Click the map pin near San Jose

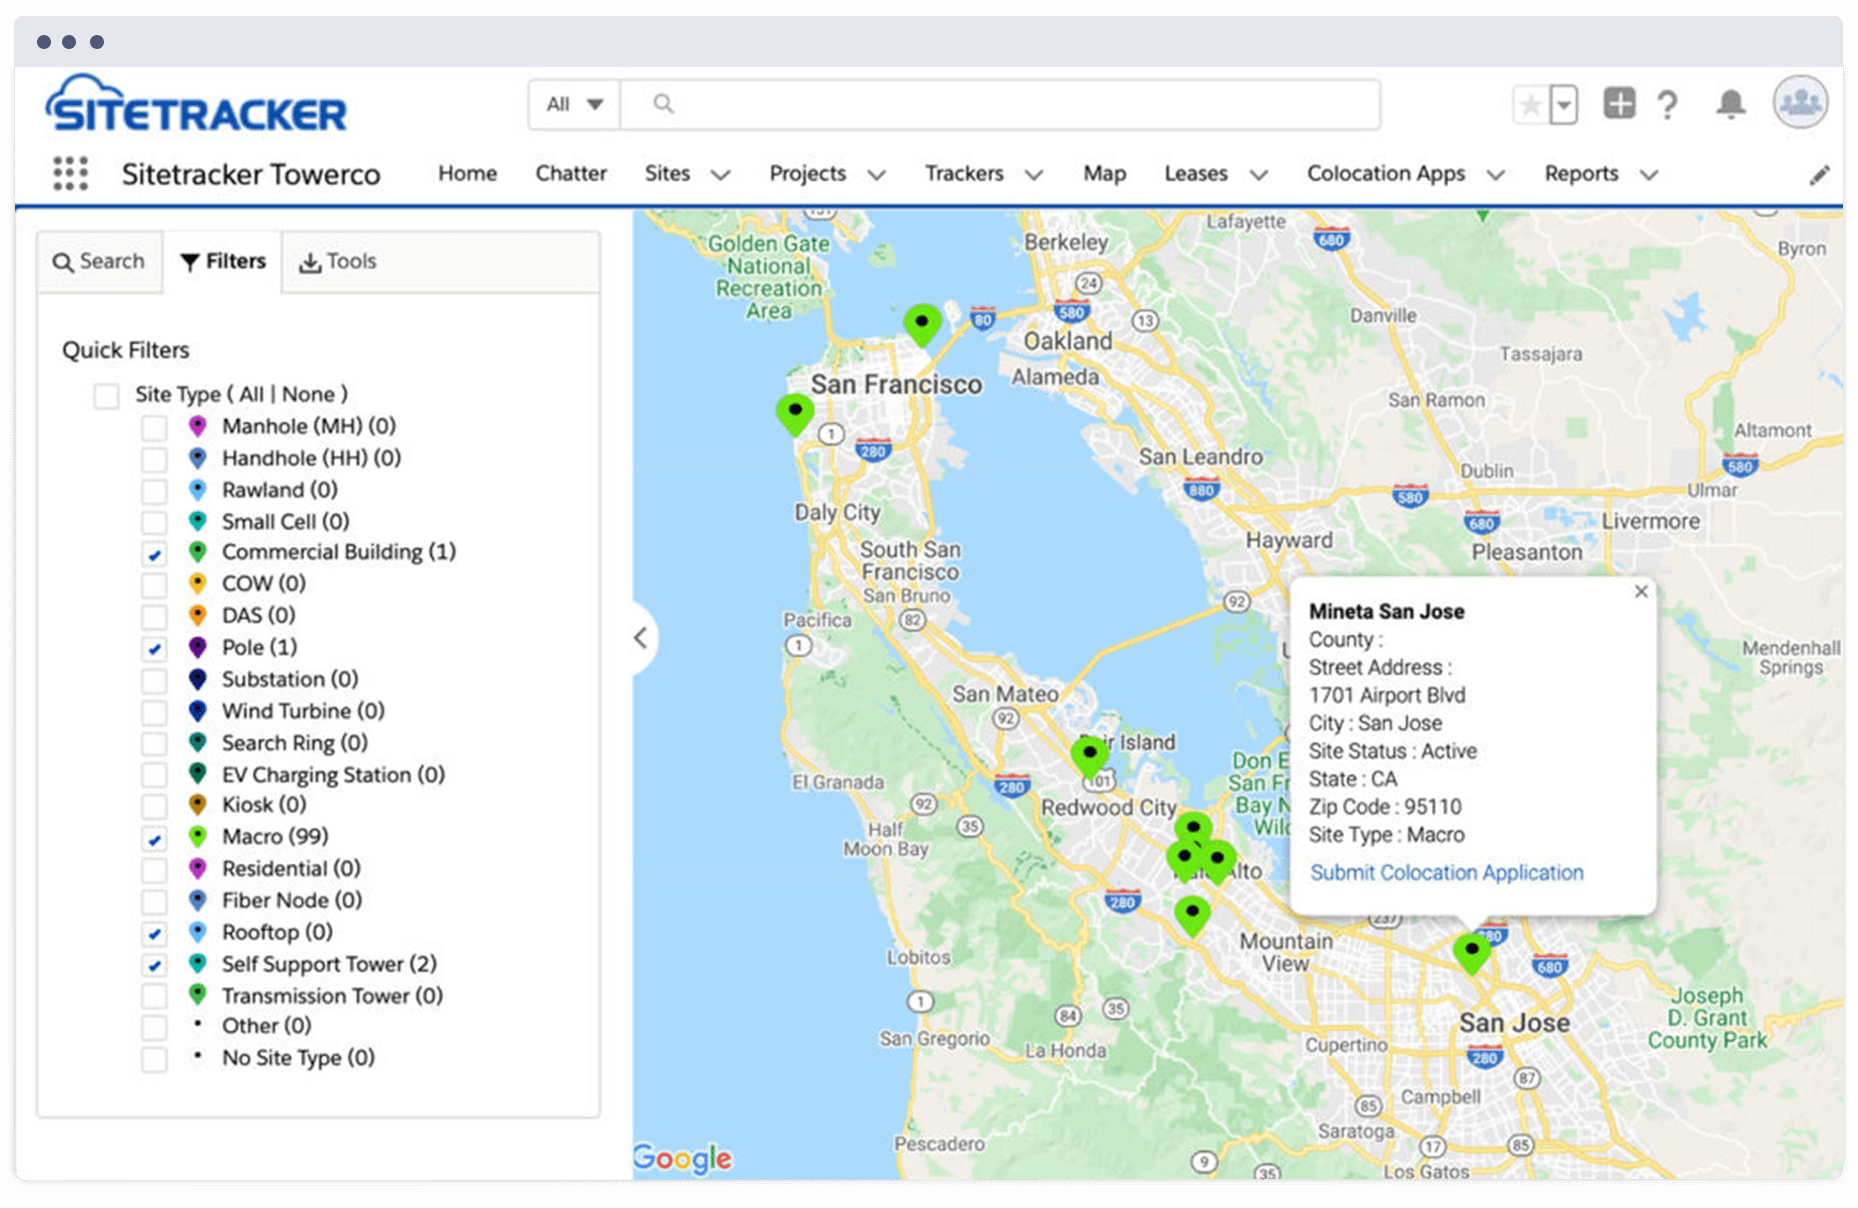1471,953
